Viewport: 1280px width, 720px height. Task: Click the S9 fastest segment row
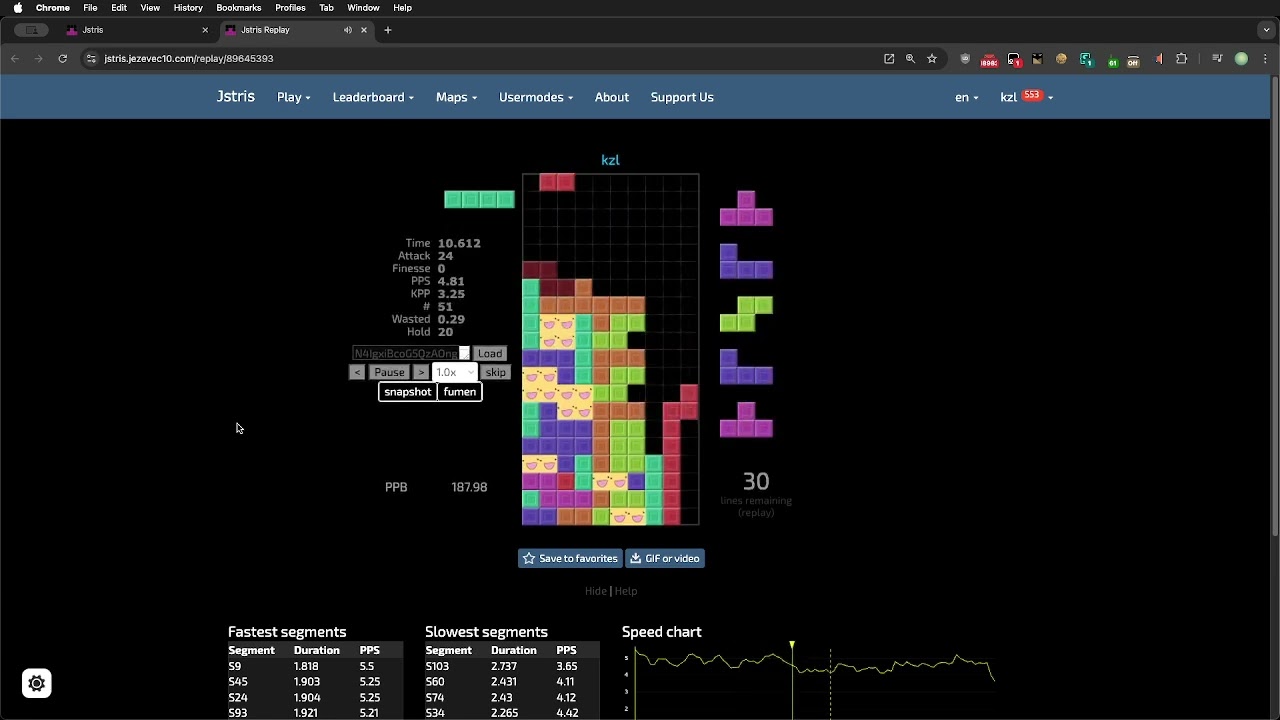click(x=315, y=666)
